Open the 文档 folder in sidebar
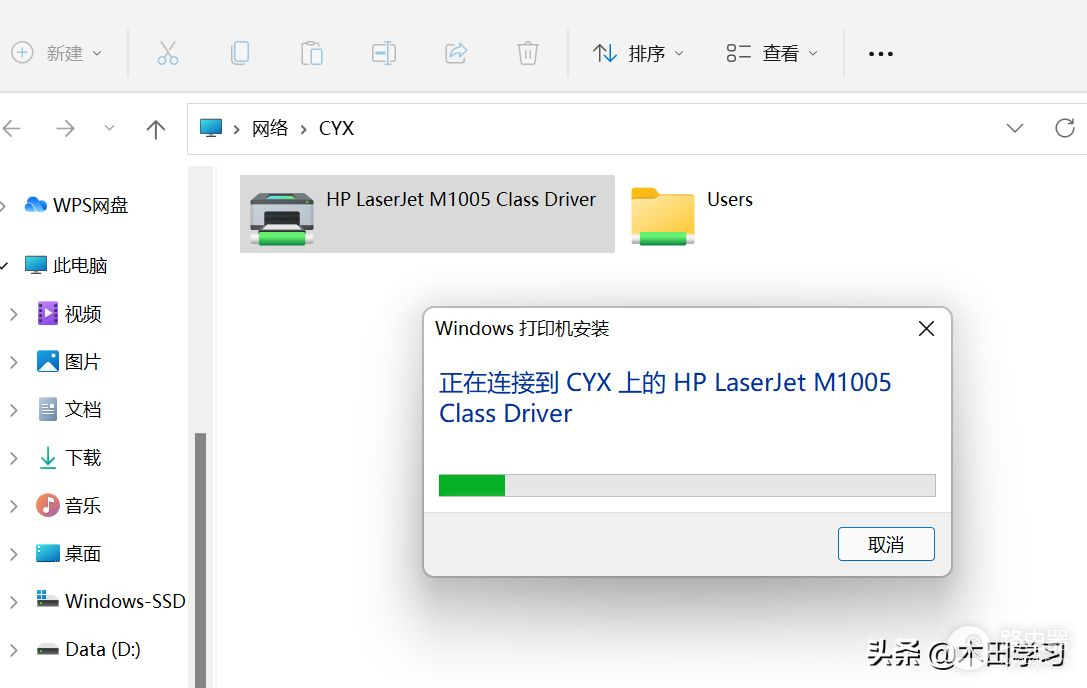The width and height of the screenshot is (1087, 688). (x=69, y=409)
